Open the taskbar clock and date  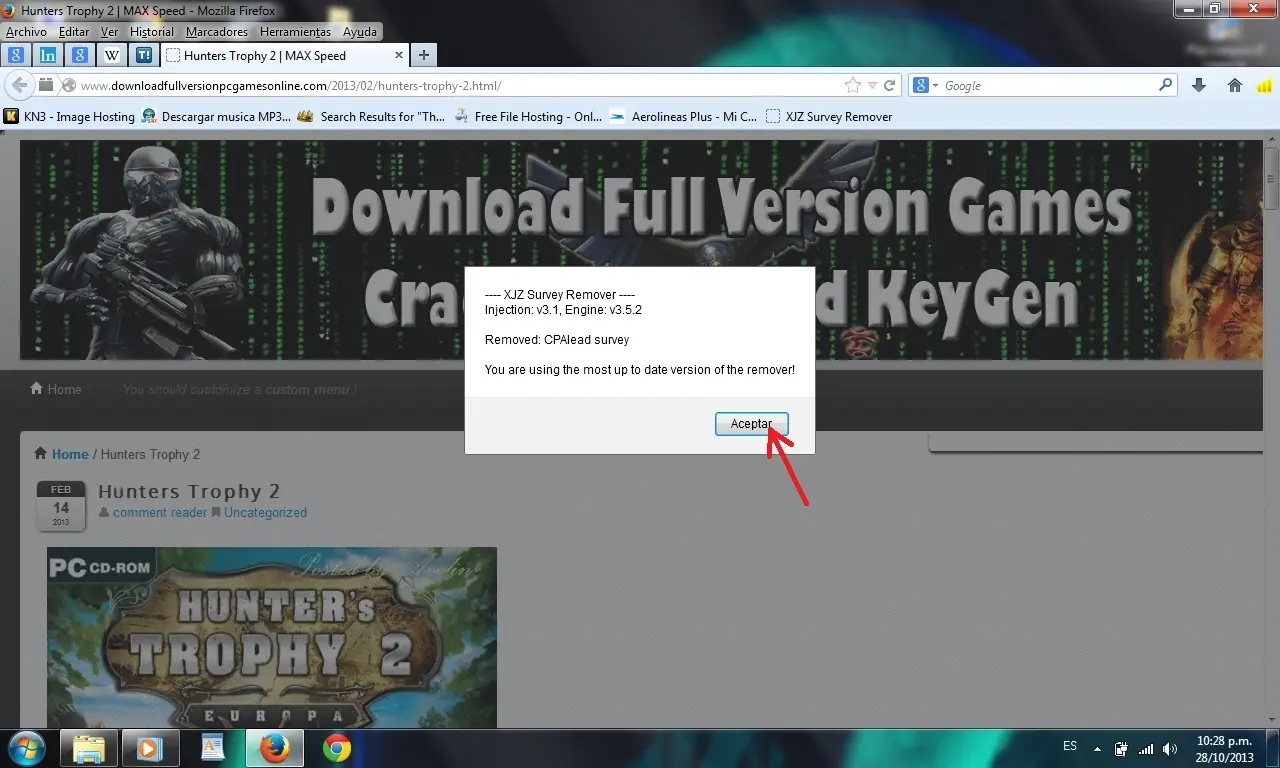tap(1225, 749)
